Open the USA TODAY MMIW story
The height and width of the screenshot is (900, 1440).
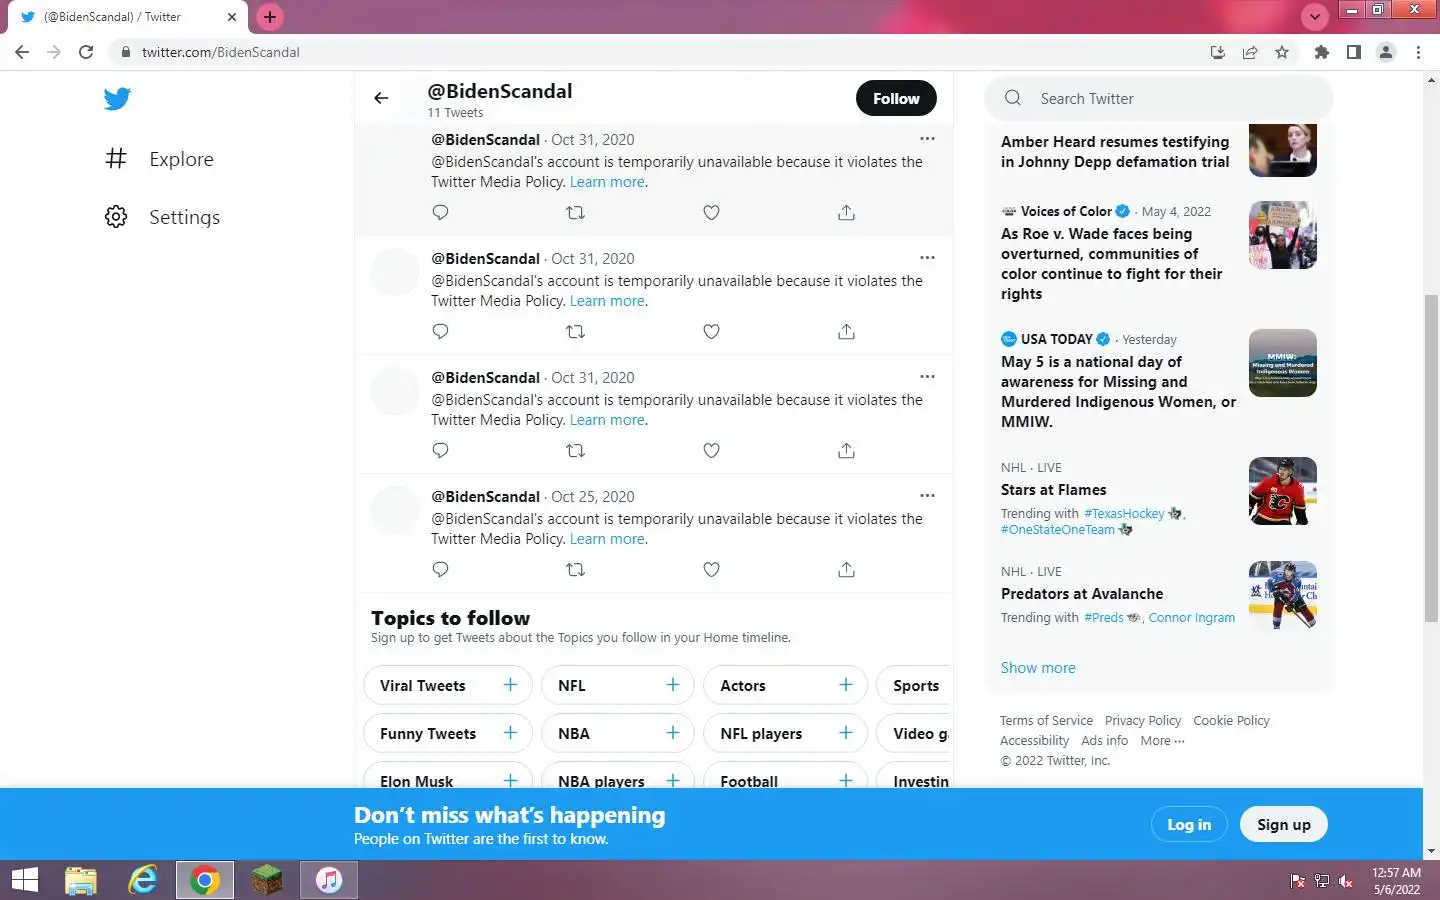[x=1118, y=392]
